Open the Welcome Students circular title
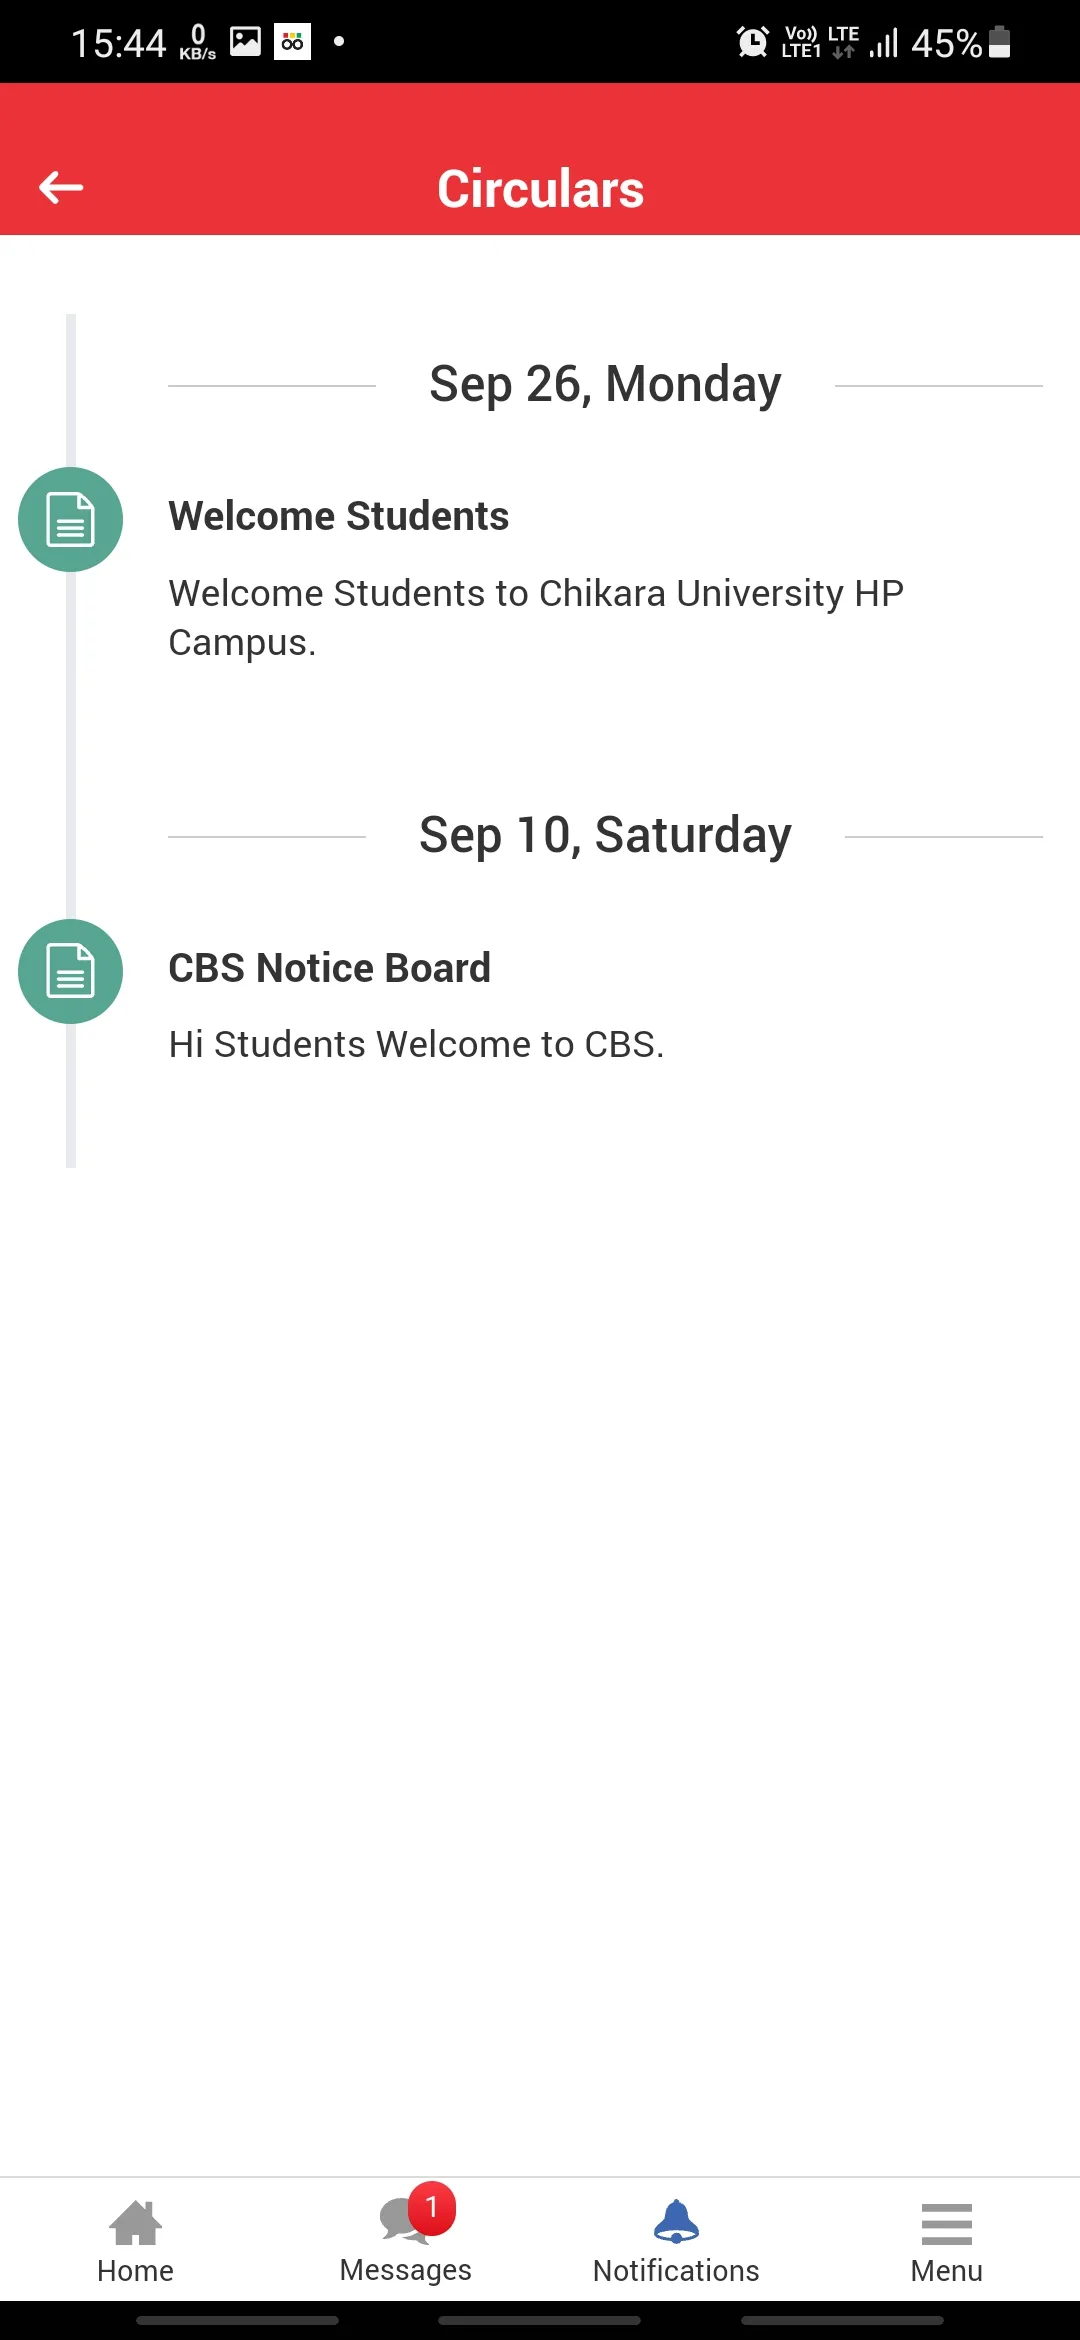This screenshot has width=1080, height=2340. point(338,516)
